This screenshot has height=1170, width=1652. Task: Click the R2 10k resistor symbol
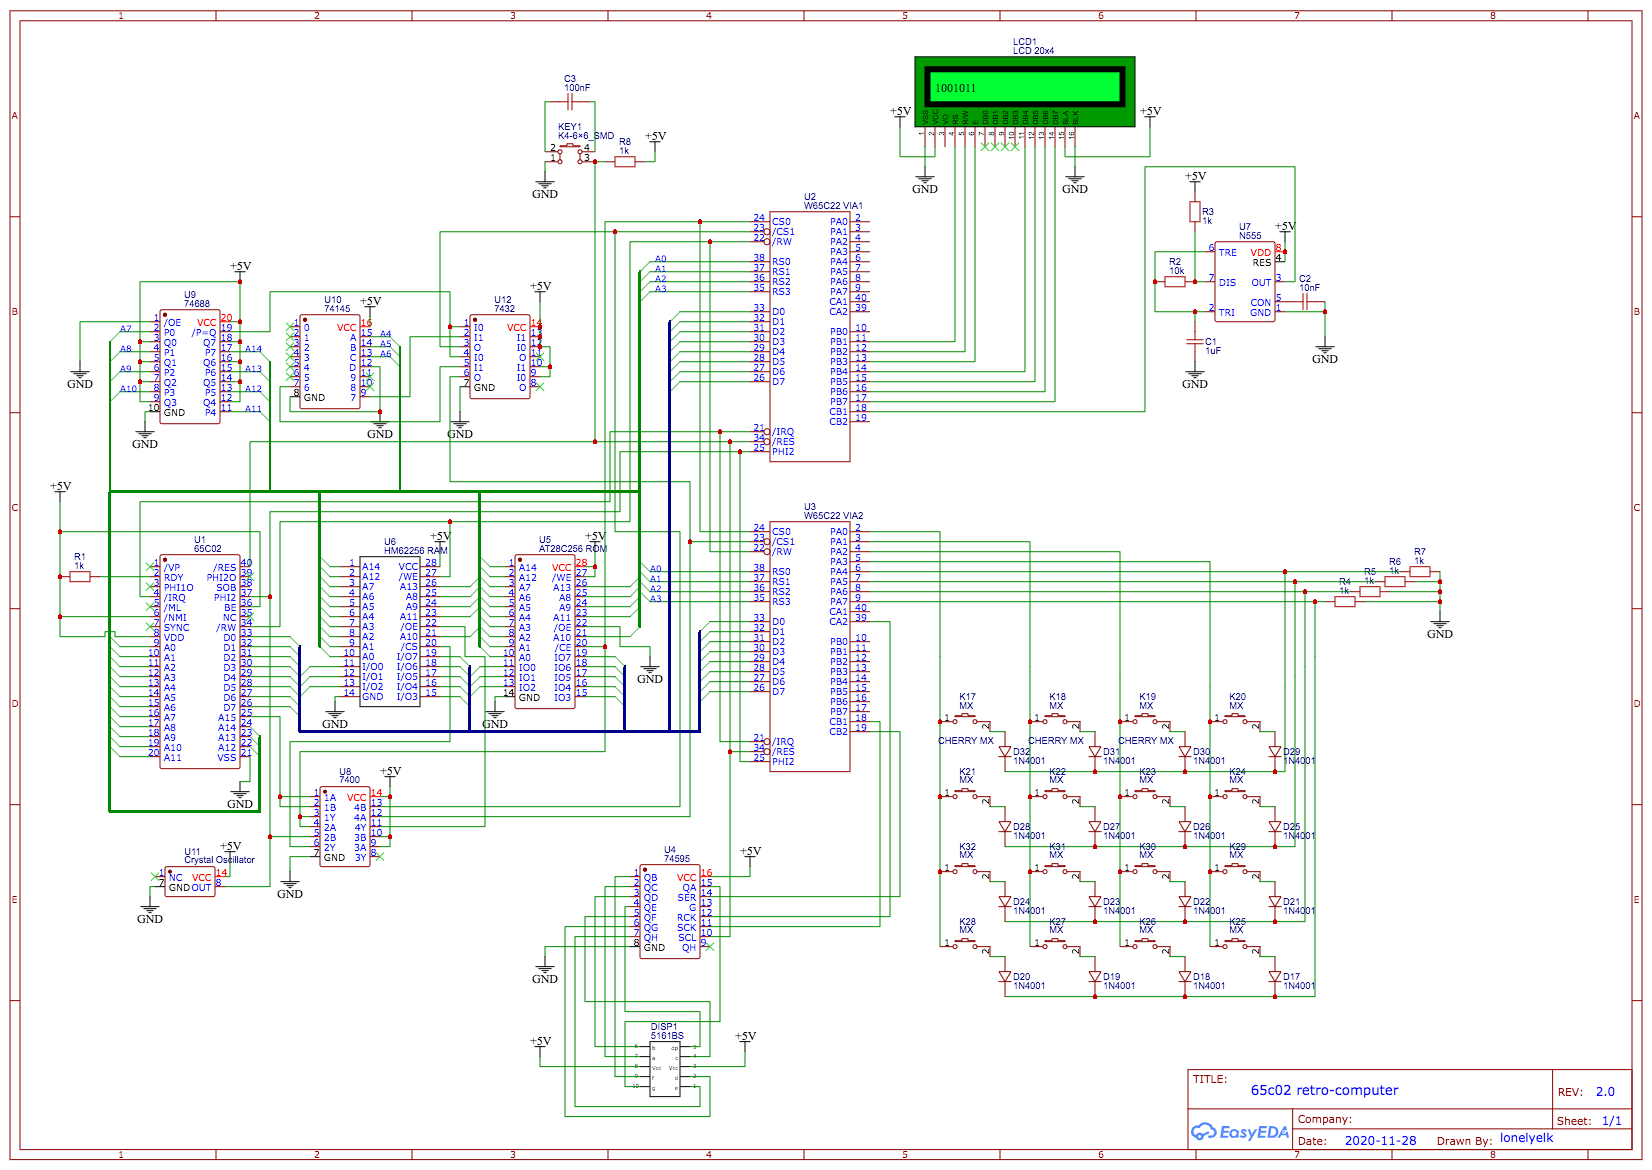(1175, 282)
